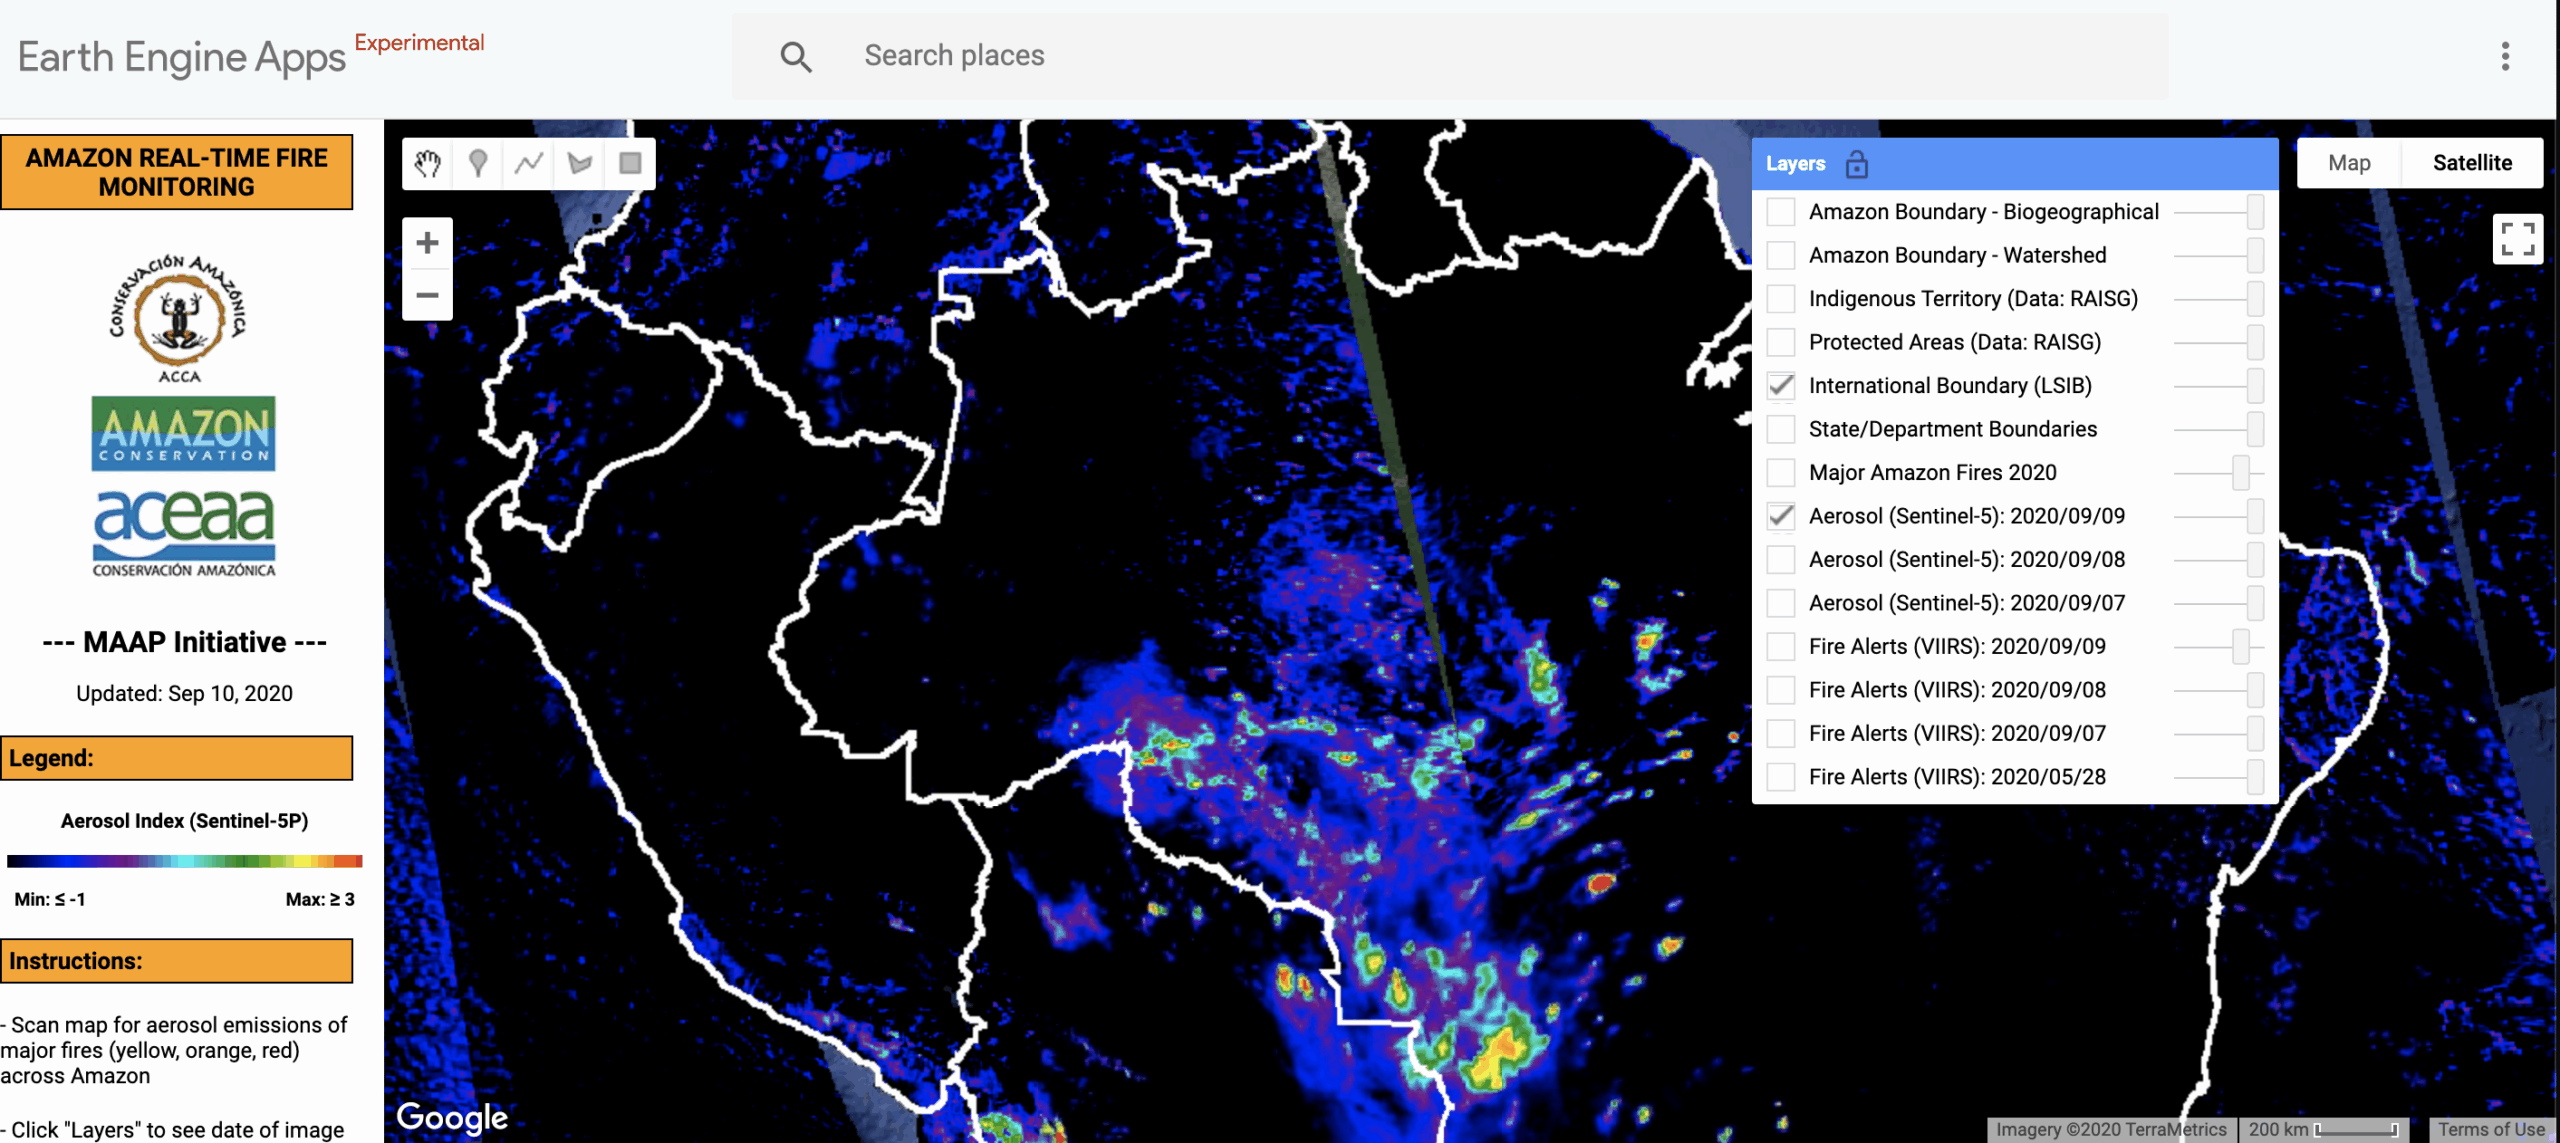Adjust Major Amazon Fires 2020 opacity slider

(2241, 472)
